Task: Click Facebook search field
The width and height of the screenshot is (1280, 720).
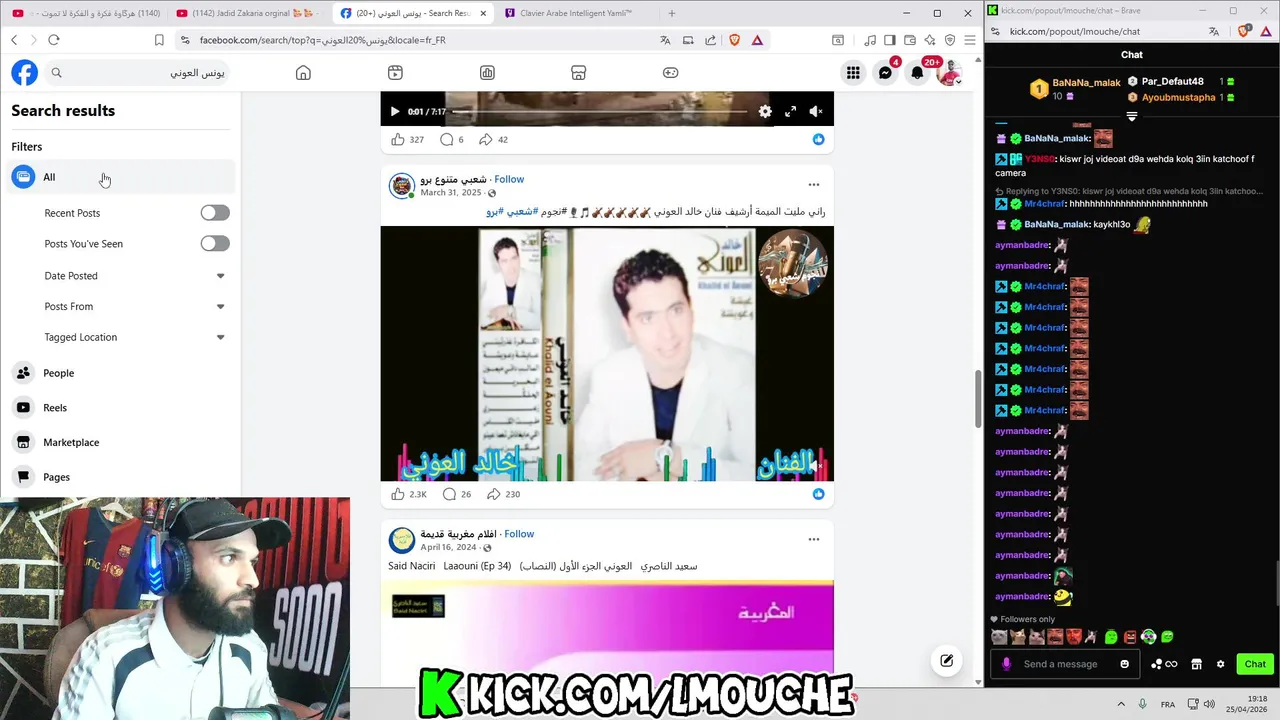Action: (137, 73)
